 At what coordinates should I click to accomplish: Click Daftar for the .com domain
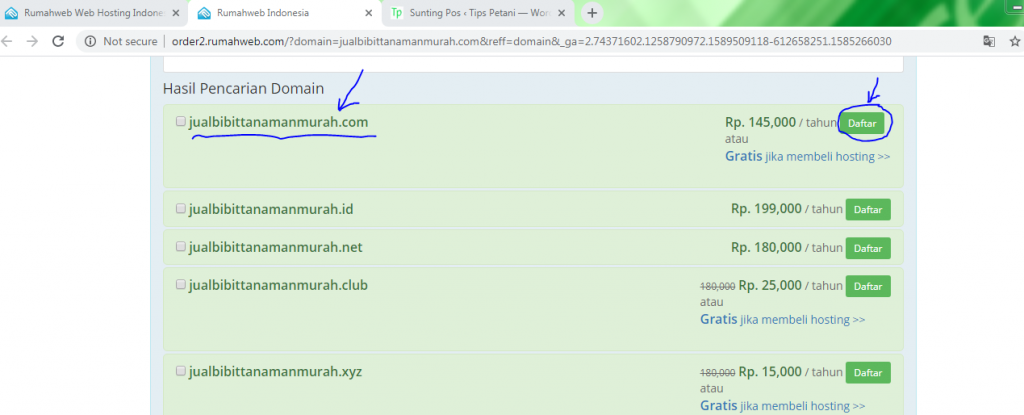[x=861, y=123]
